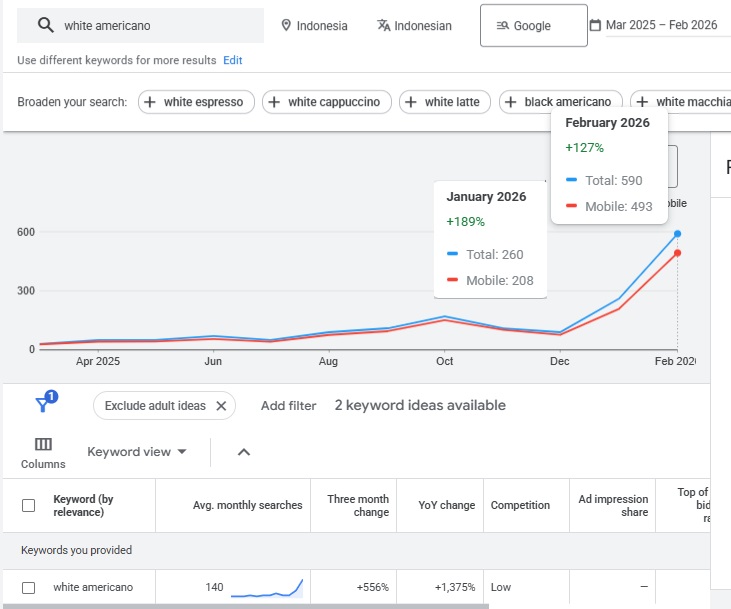
Task: Collapse the chart with chevron arrow
Action: (x=243, y=452)
